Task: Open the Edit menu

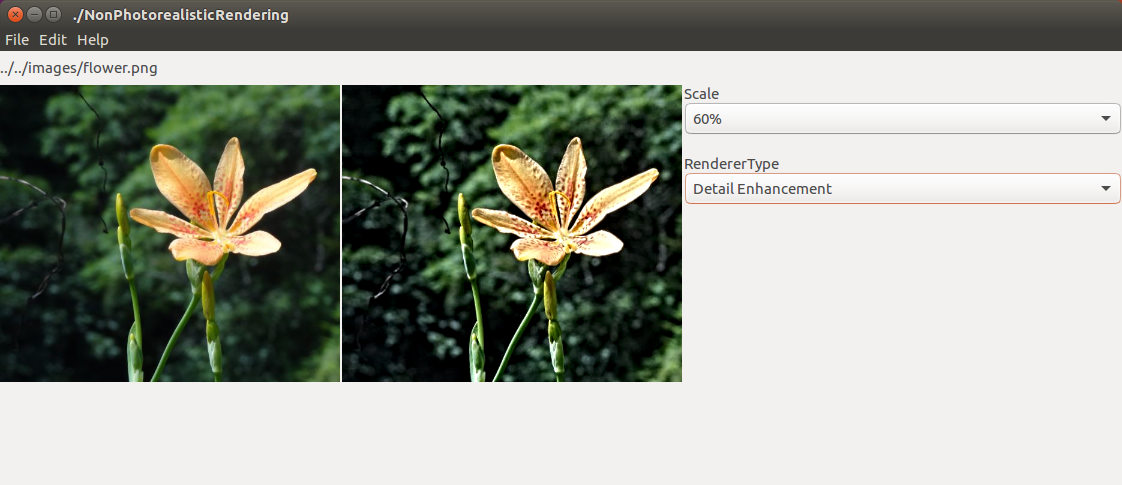Action: 53,40
